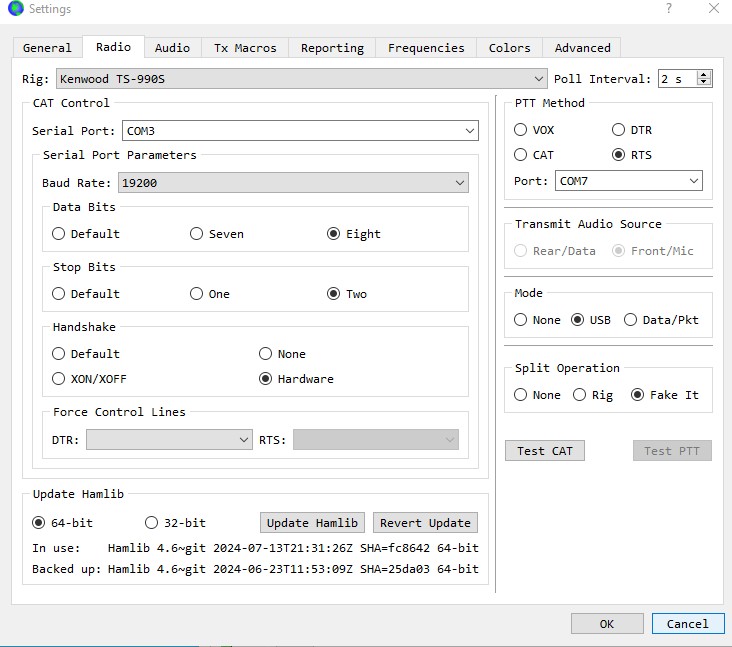
Task: Open the Colors tab
Action: pyautogui.click(x=509, y=48)
